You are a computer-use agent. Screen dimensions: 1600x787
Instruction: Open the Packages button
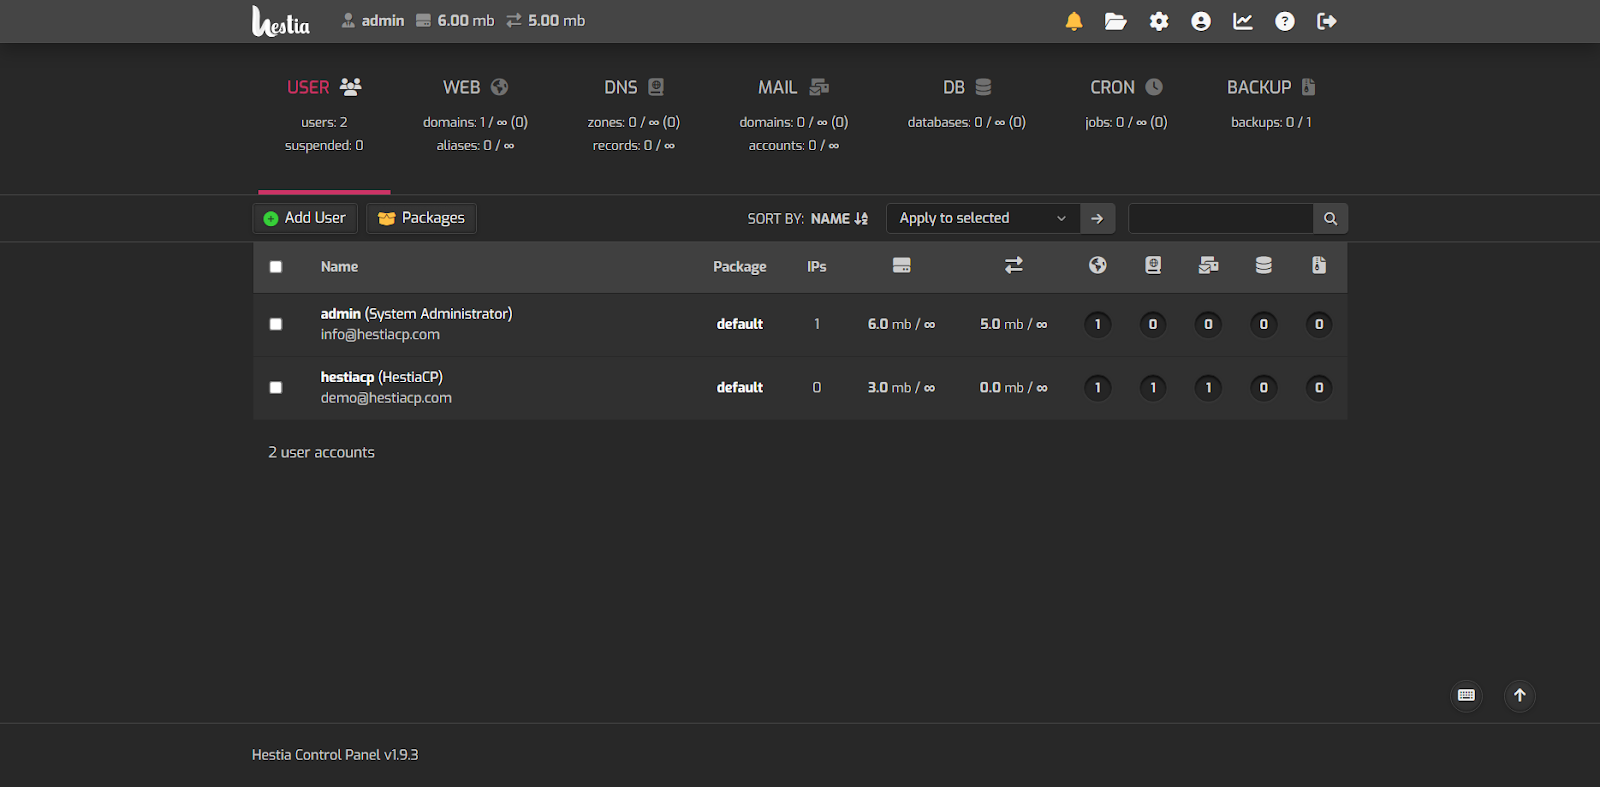click(x=421, y=218)
